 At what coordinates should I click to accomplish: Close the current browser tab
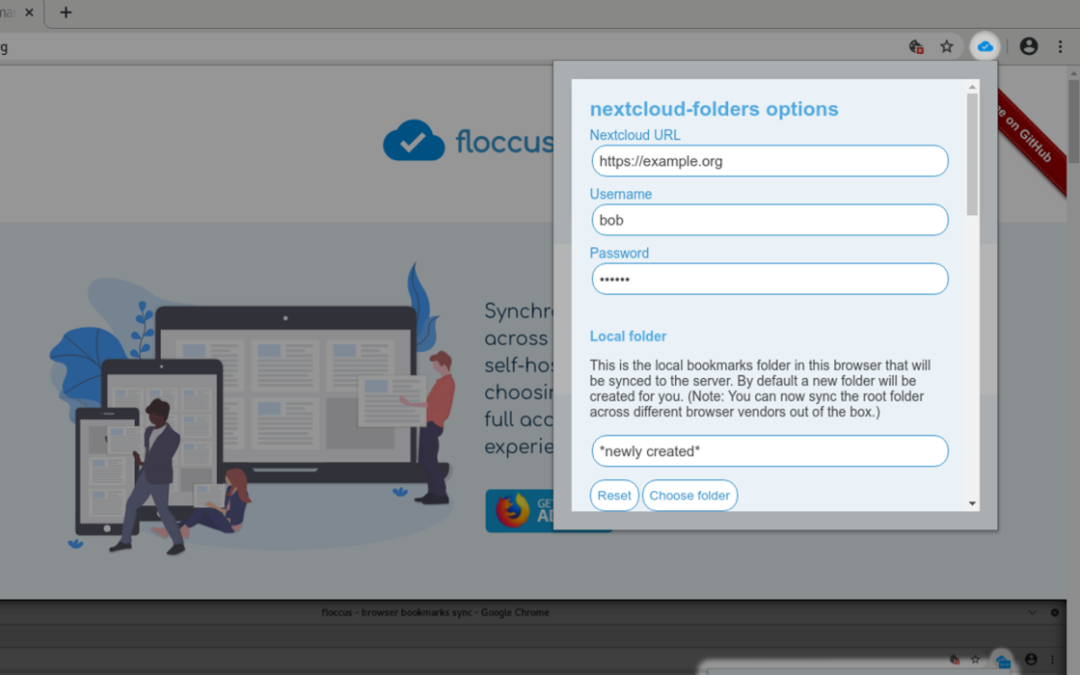[29, 12]
